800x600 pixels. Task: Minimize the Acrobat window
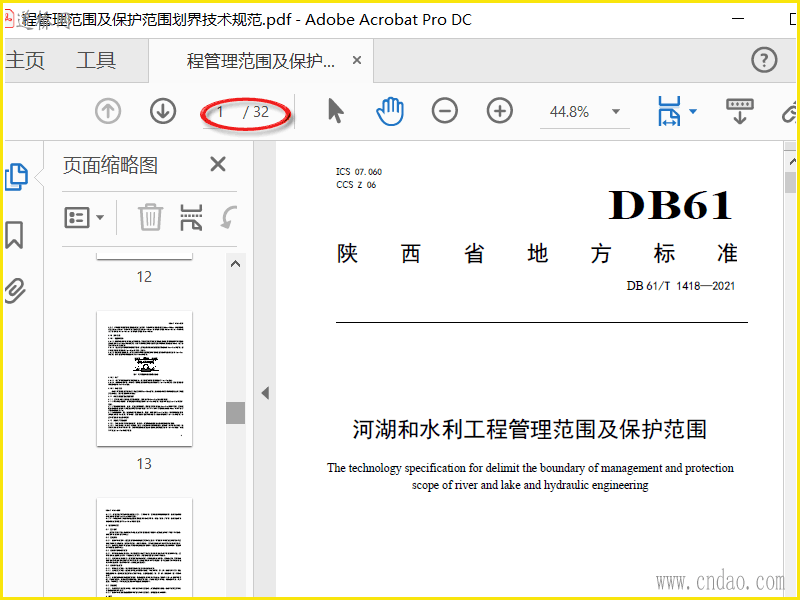[738, 19]
